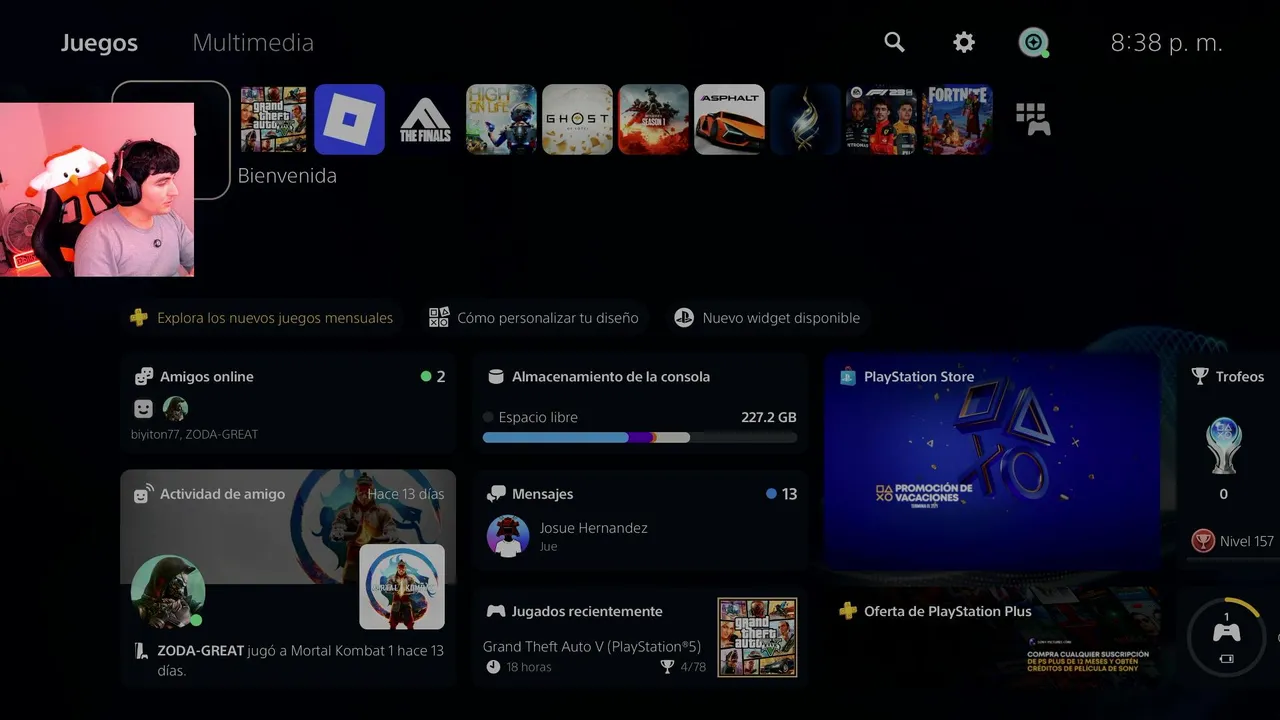Click ZODA-GREAT friend avatar in Amigos online
This screenshot has width=1280, height=720.
[175, 408]
